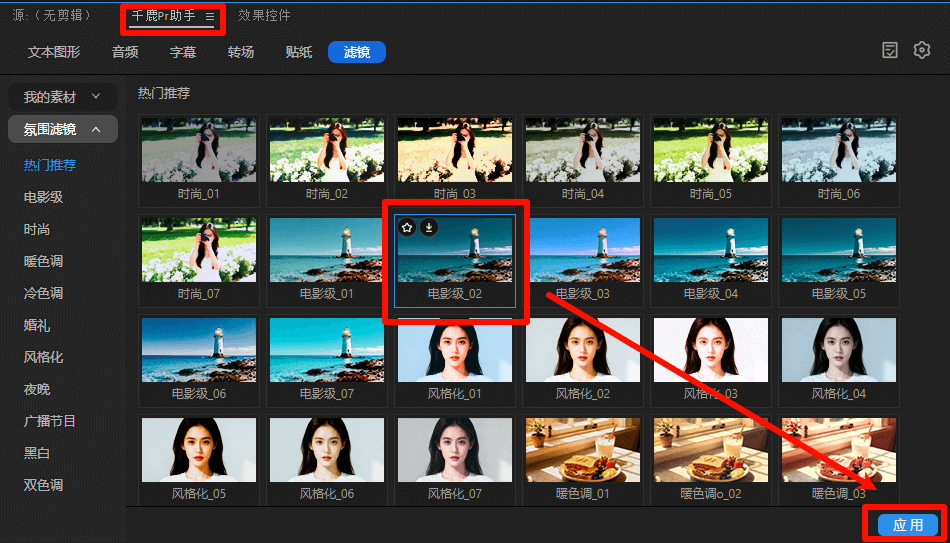Select the 时尚_01 filter thumbnail
Image resolution: width=950 pixels, height=543 pixels.
(199, 149)
